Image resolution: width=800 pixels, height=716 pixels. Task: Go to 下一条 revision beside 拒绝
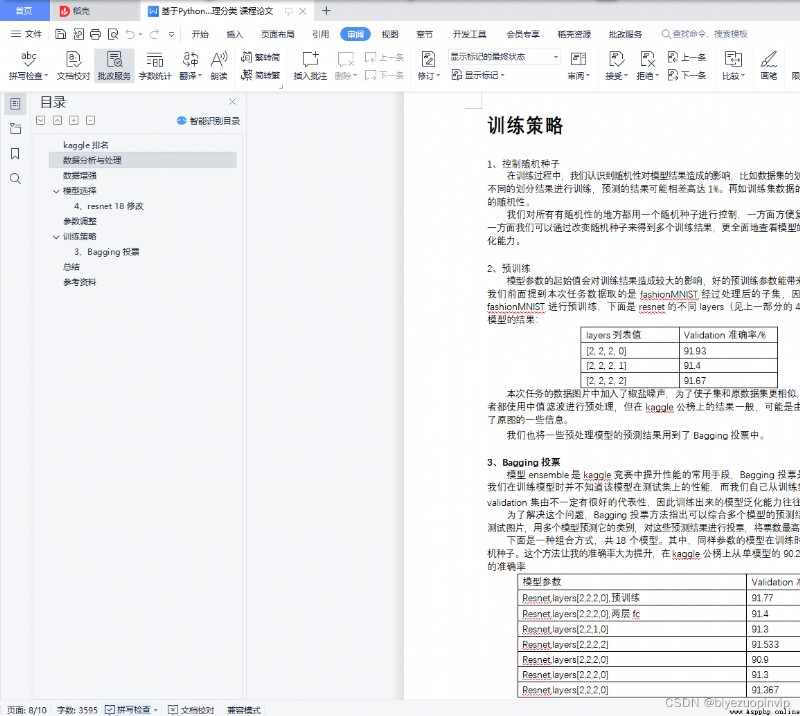687,76
